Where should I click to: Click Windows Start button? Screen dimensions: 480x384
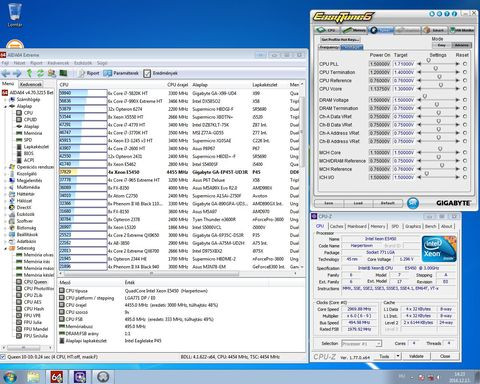click(9, 377)
